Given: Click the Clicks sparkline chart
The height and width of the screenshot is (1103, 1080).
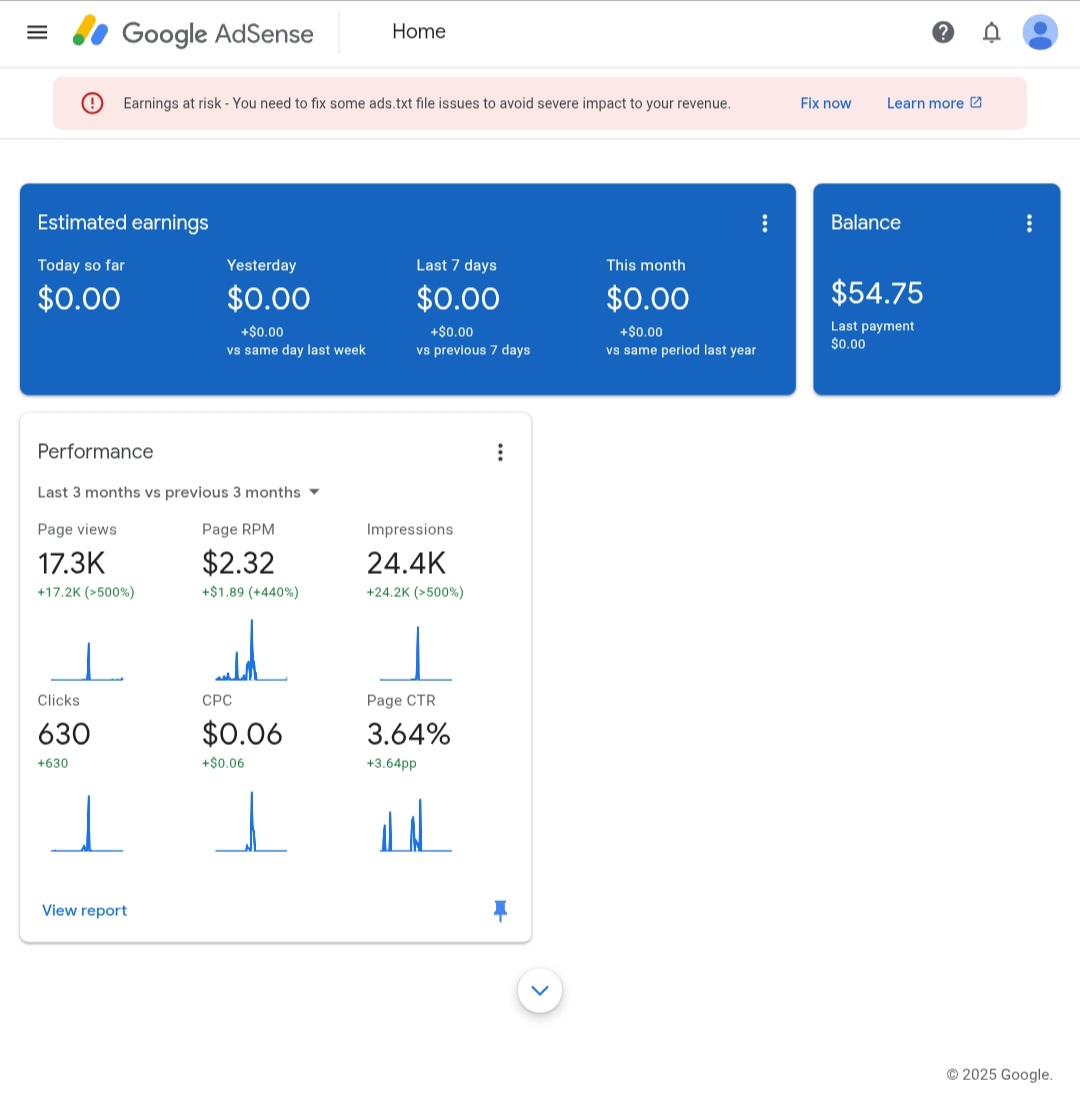Looking at the screenshot, I should [x=87, y=823].
